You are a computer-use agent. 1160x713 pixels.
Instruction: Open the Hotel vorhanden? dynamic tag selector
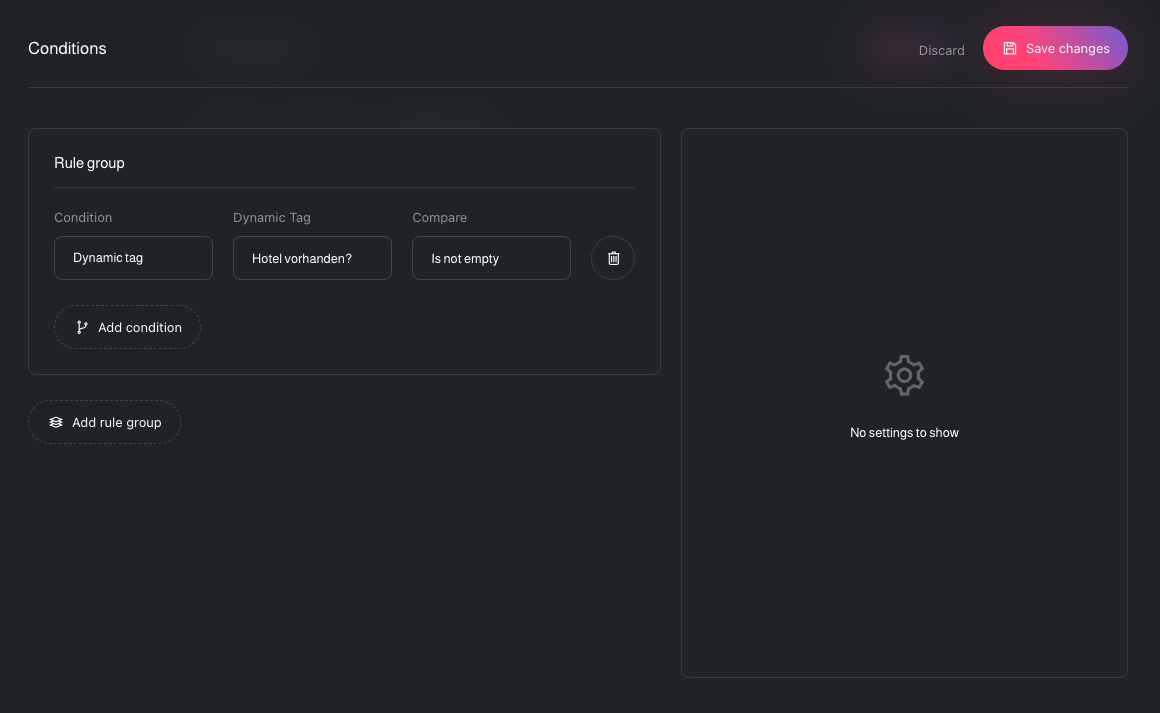click(x=312, y=258)
